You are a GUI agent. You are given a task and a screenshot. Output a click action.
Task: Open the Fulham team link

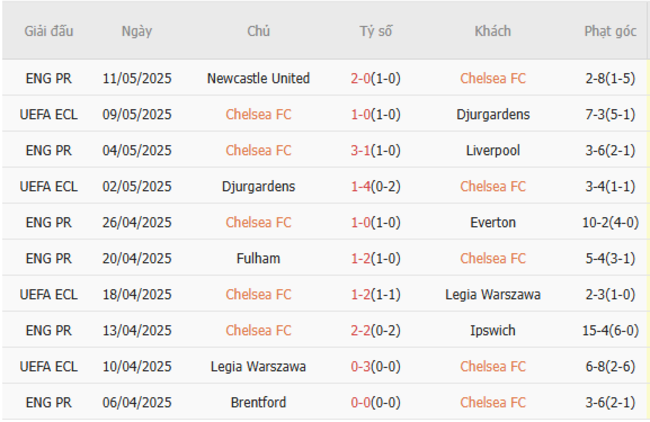pos(258,258)
